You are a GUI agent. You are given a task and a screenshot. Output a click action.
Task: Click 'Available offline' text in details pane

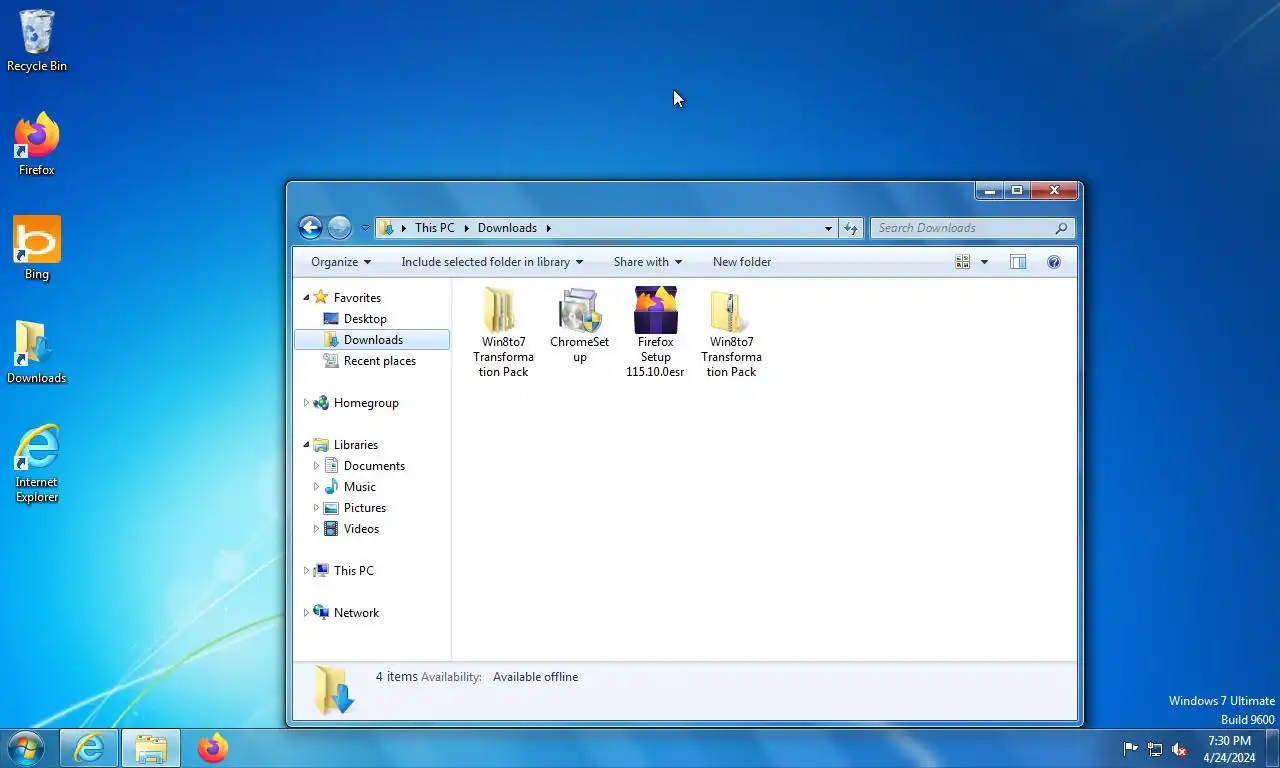point(535,677)
